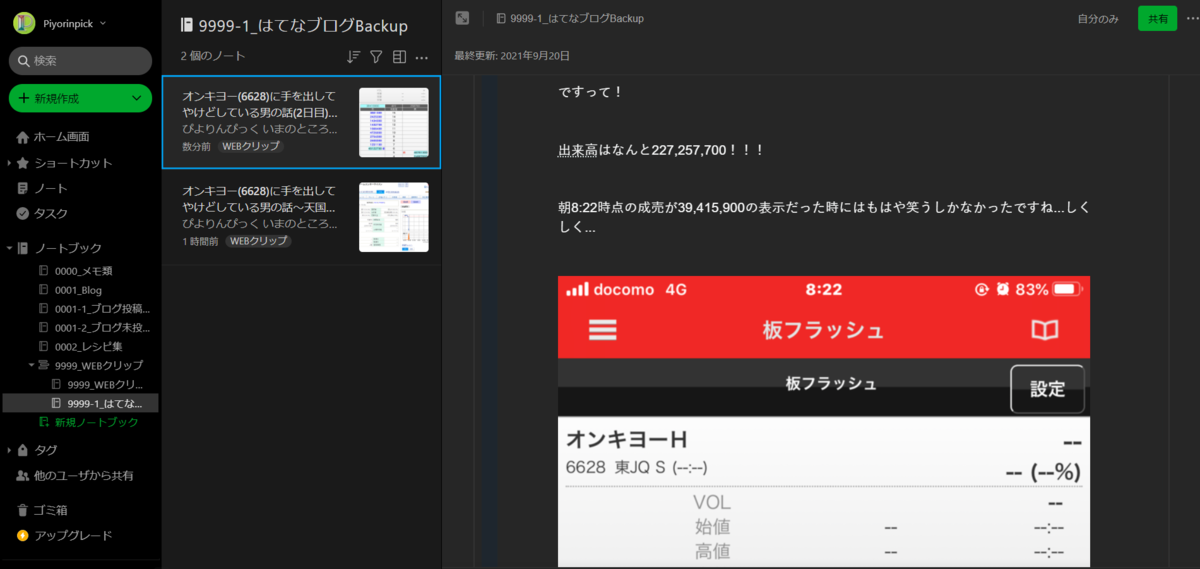Select the 0001_Blog notebook
The width and height of the screenshot is (1200, 569).
click(79, 290)
